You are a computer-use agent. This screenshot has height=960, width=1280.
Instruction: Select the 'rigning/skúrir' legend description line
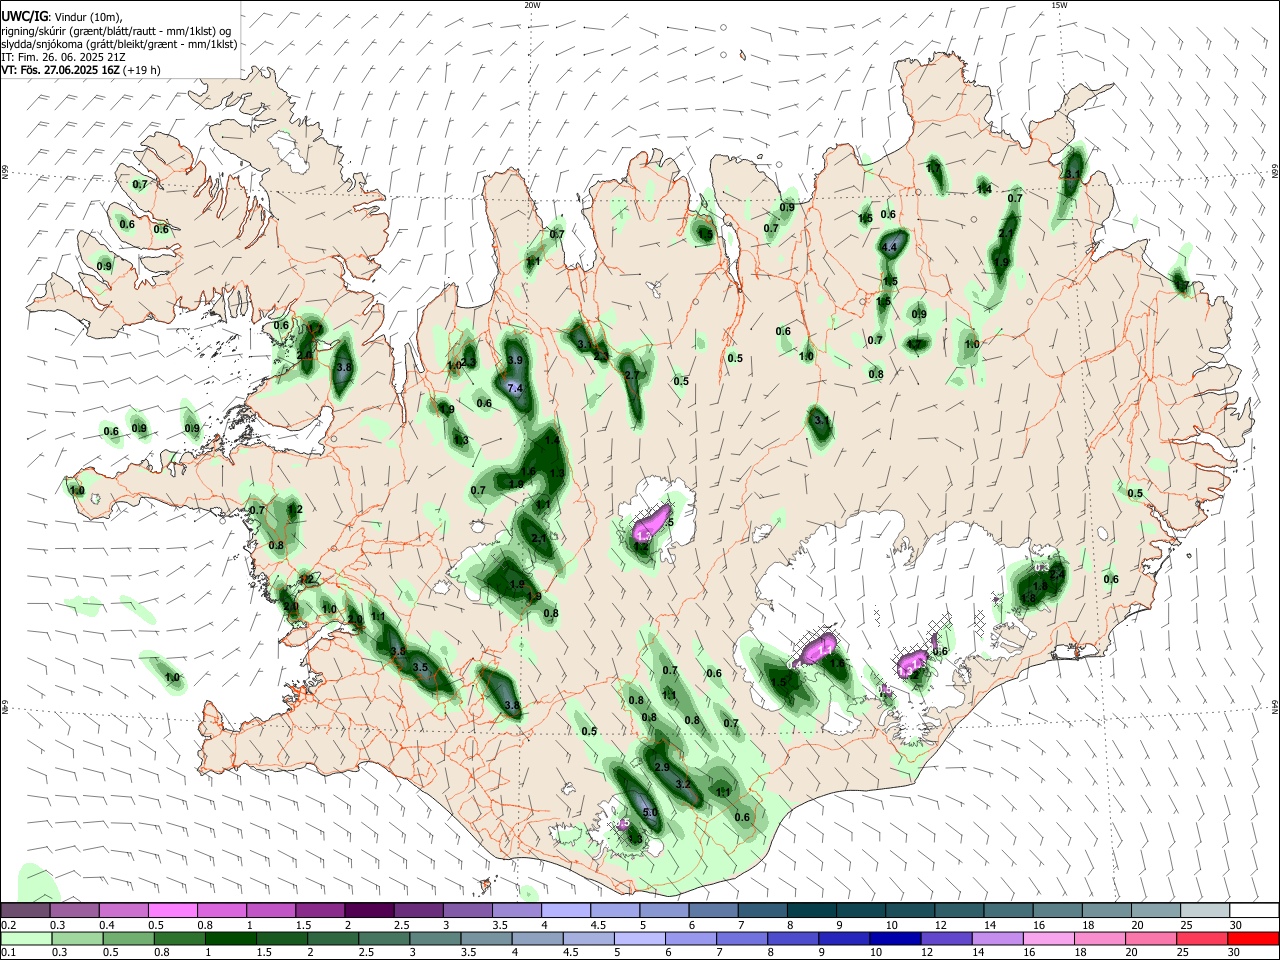(116, 31)
